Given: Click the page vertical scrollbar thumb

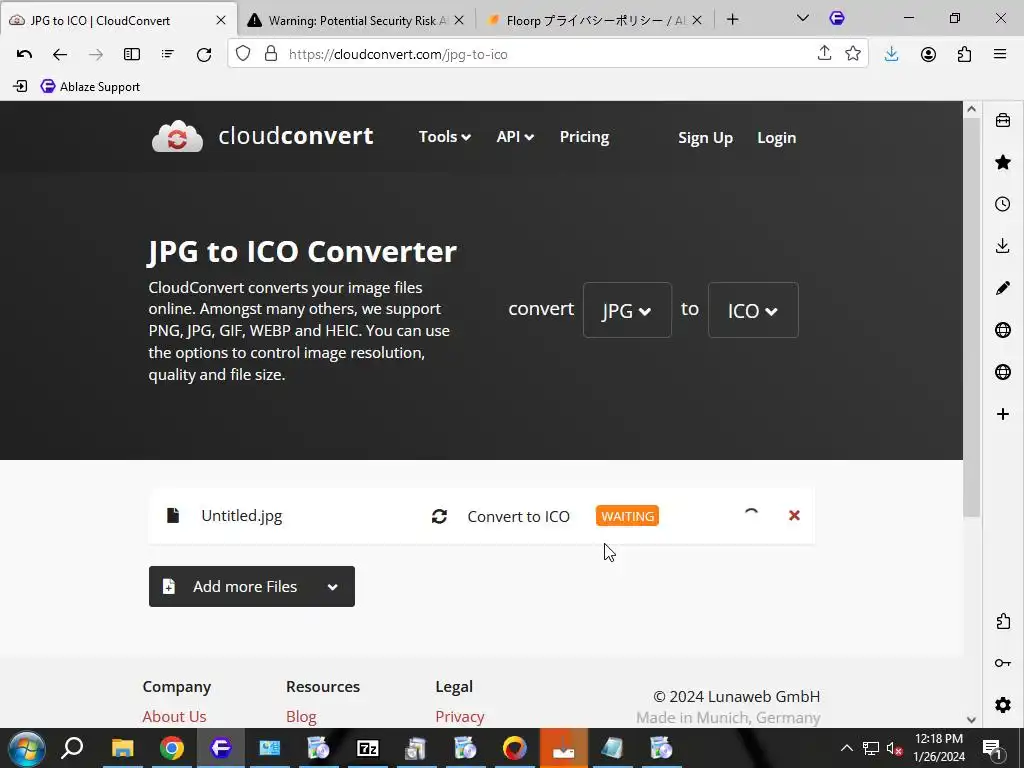Looking at the screenshot, I should click(x=972, y=318).
